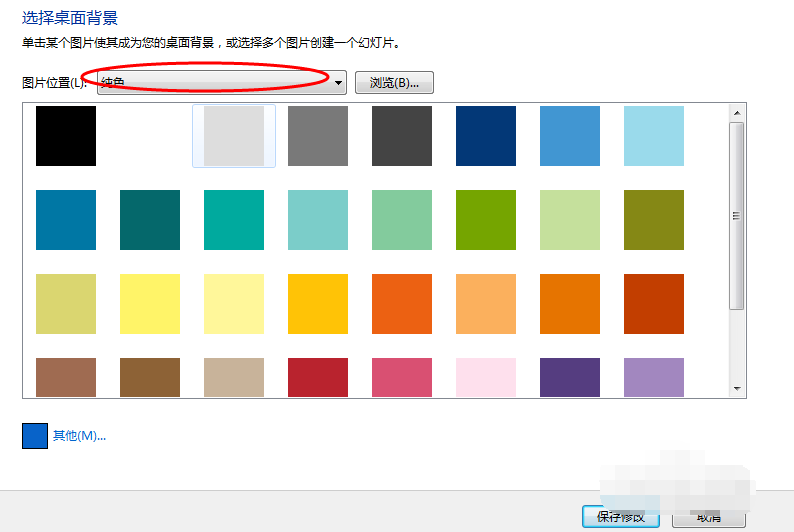Screen dimensions: 794x532
Task: Choose the navy blue color swatch
Action: coord(486,136)
